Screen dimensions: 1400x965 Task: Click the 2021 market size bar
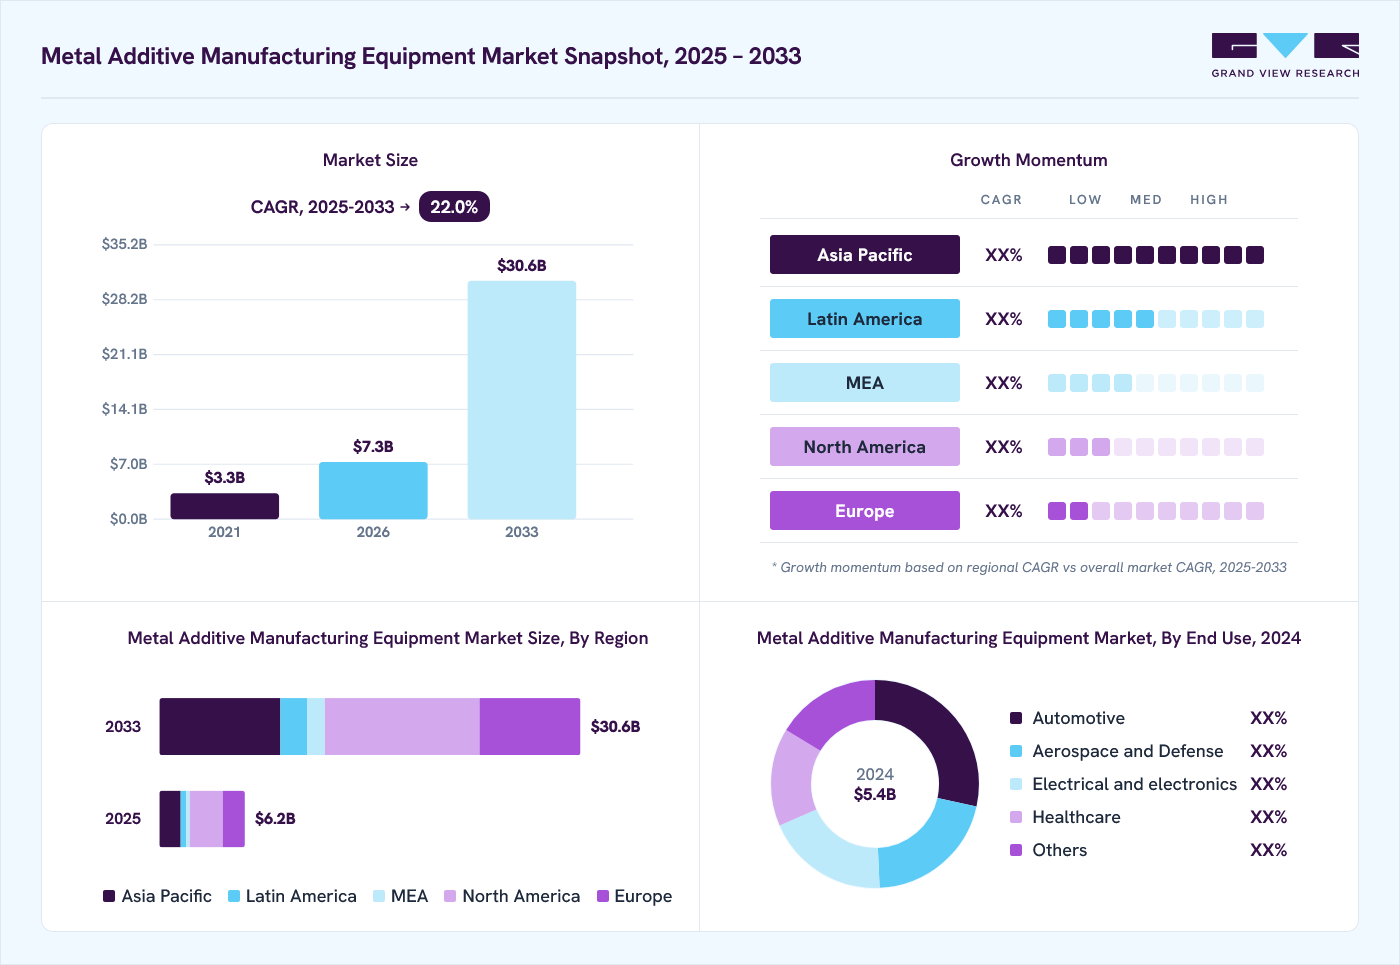pyautogui.click(x=225, y=506)
